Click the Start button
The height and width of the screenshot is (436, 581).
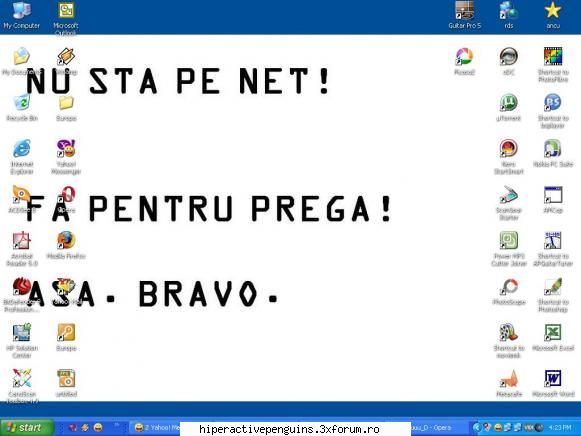(x=26, y=427)
